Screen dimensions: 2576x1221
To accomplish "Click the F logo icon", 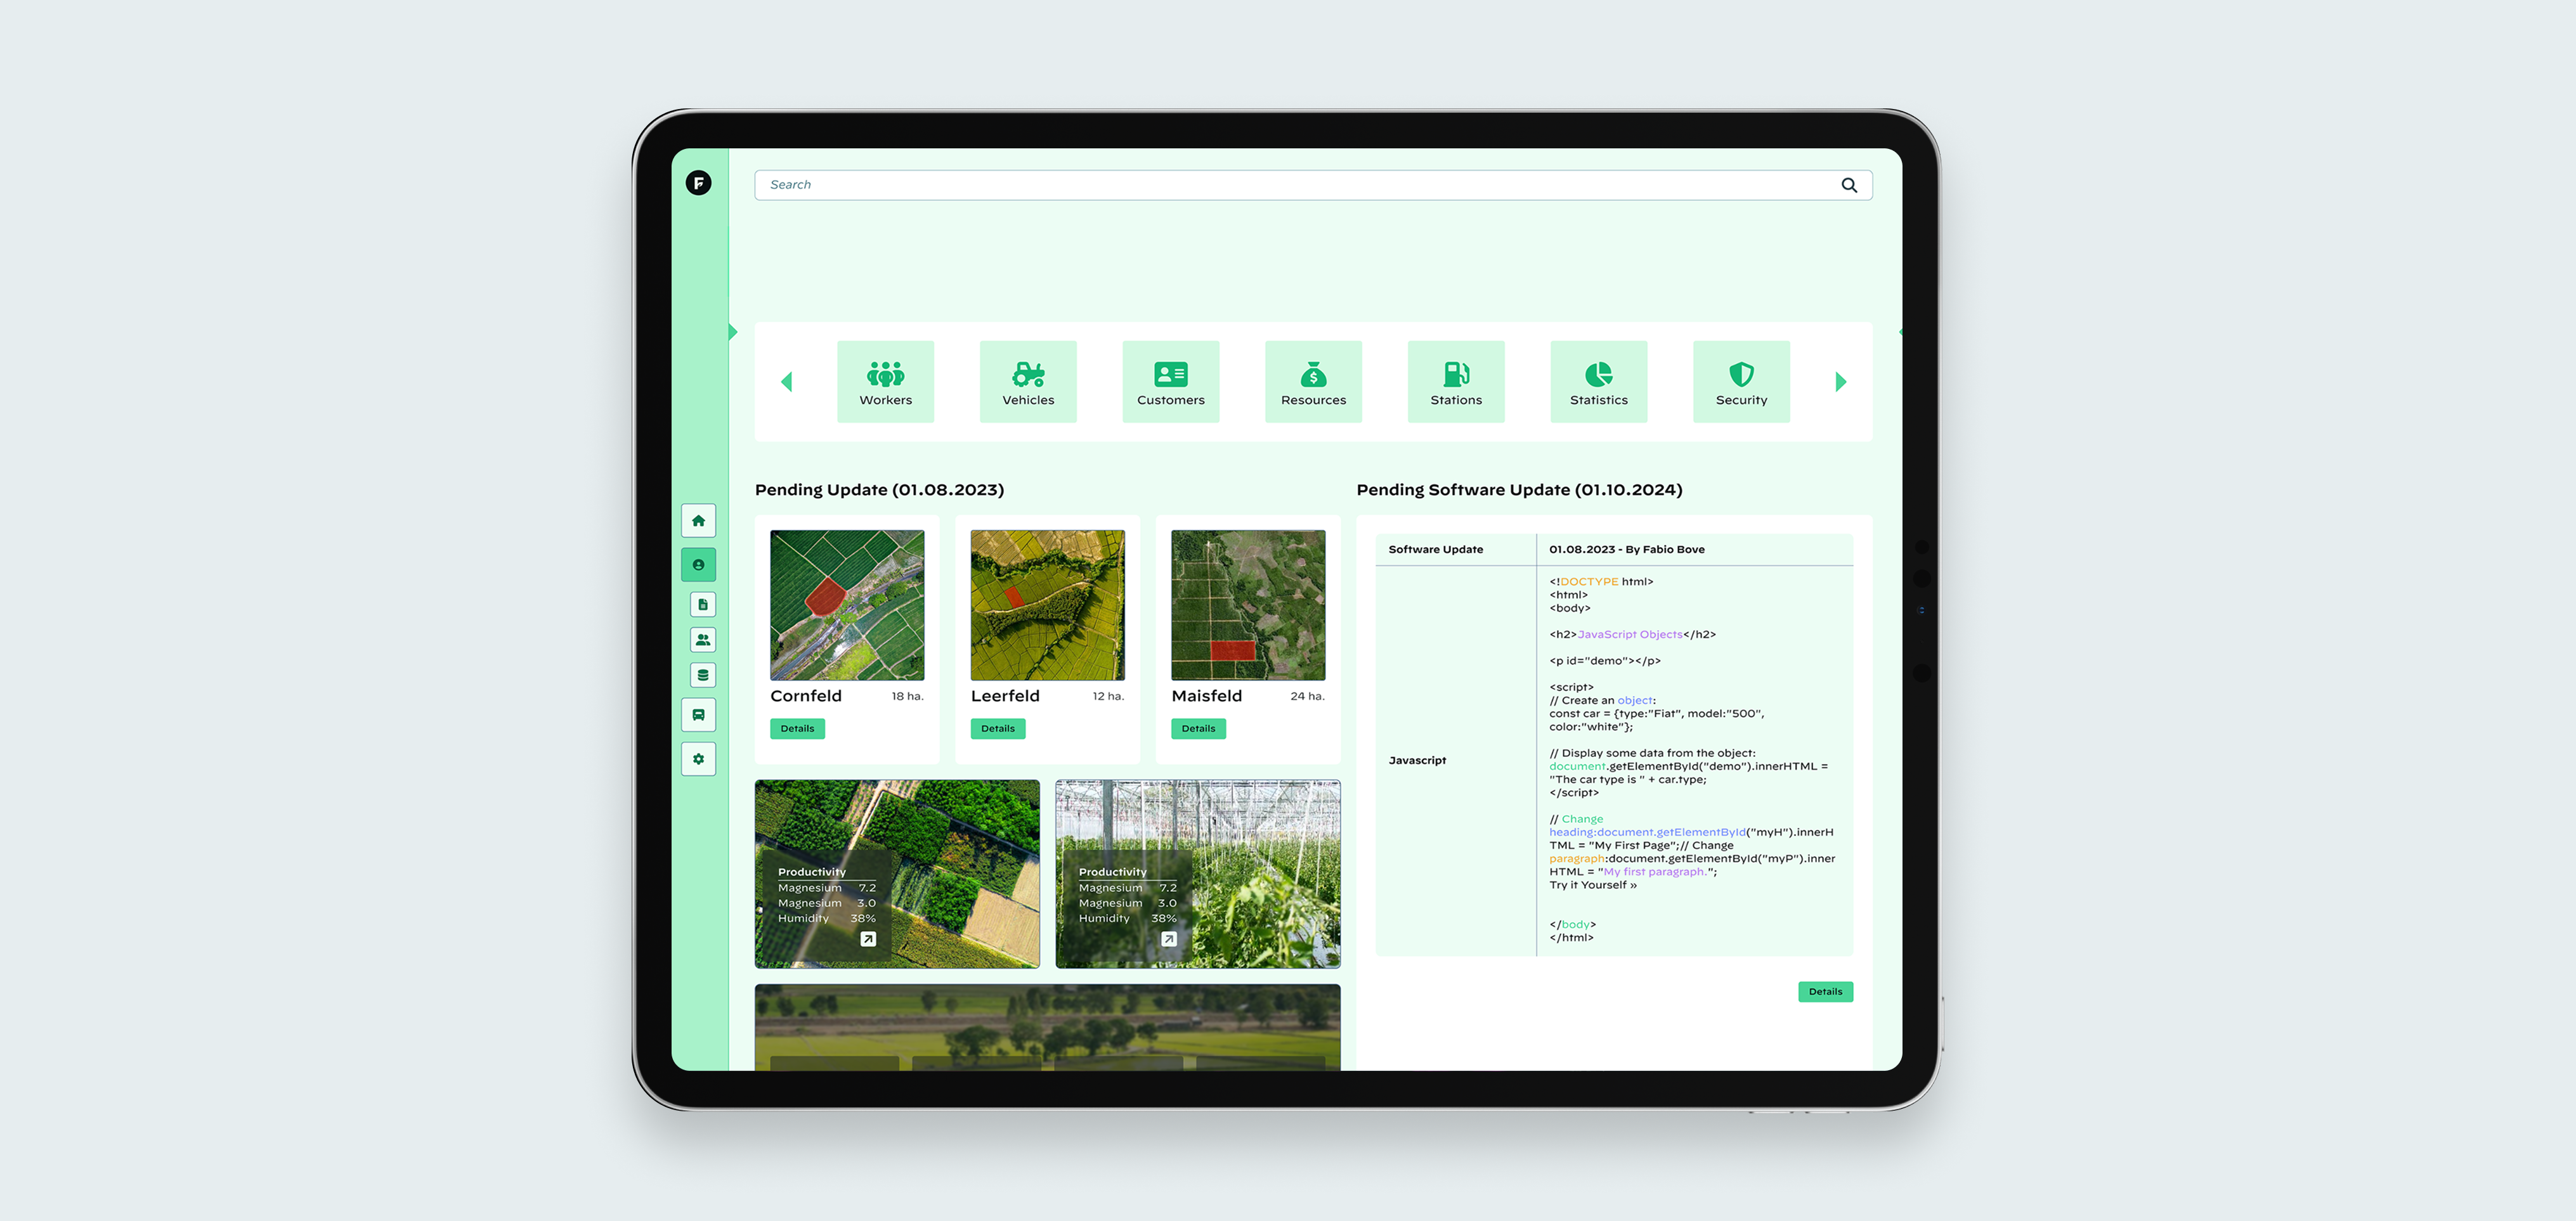I will coord(698,183).
